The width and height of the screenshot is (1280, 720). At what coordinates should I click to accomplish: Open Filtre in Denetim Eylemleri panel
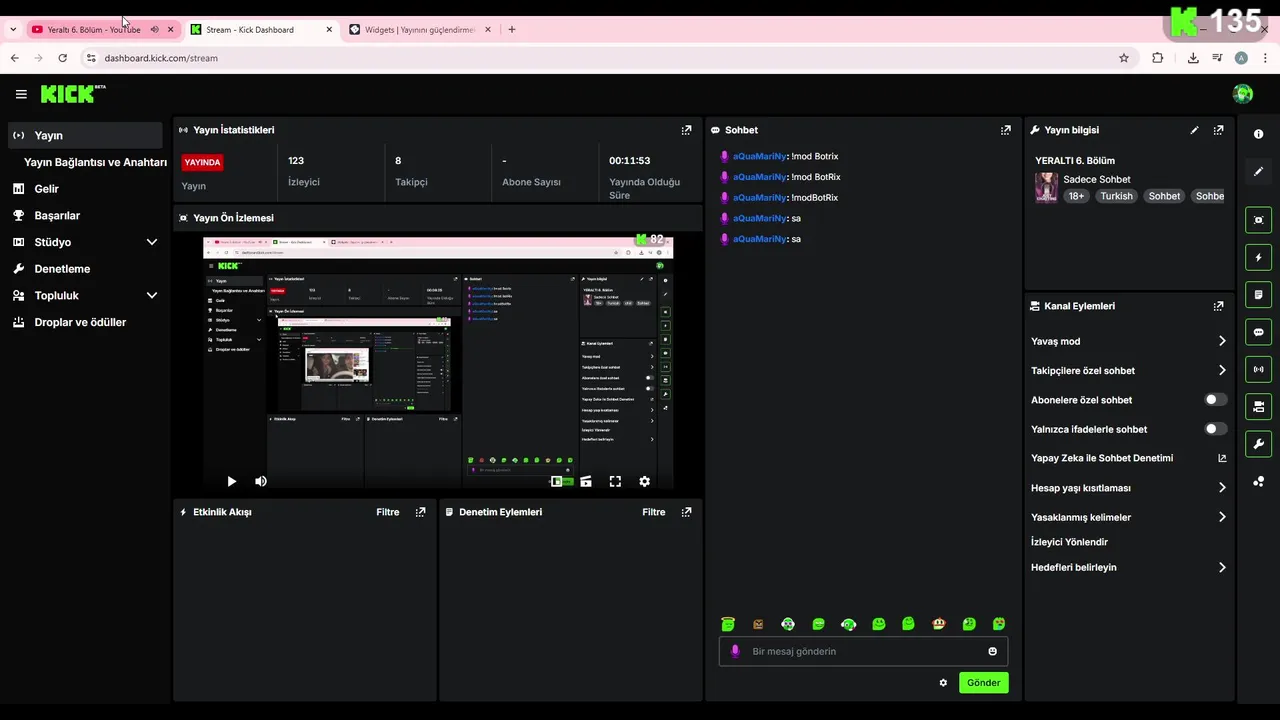point(653,512)
